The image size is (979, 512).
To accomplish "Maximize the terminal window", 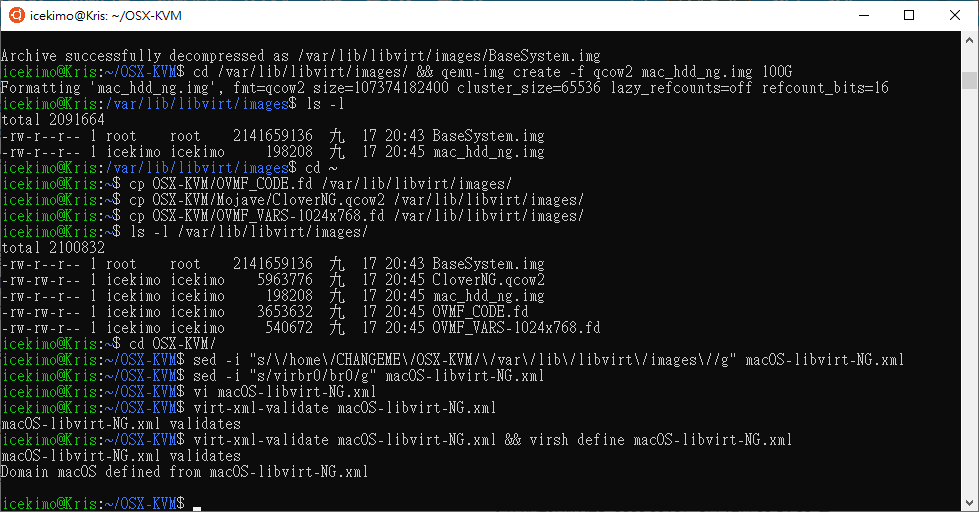I will click(x=909, y=15).
